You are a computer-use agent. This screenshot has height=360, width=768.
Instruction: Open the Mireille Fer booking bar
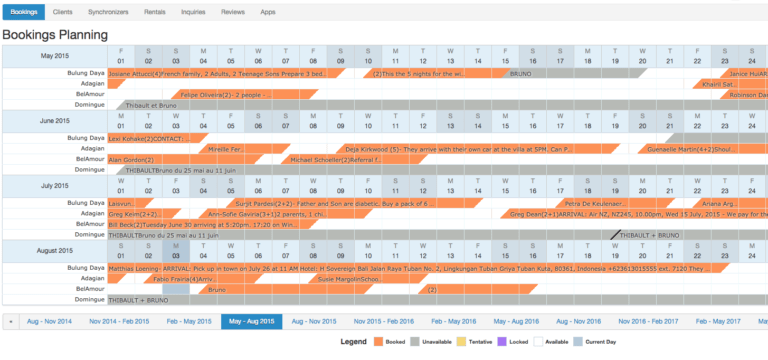(x=244, y=149)
